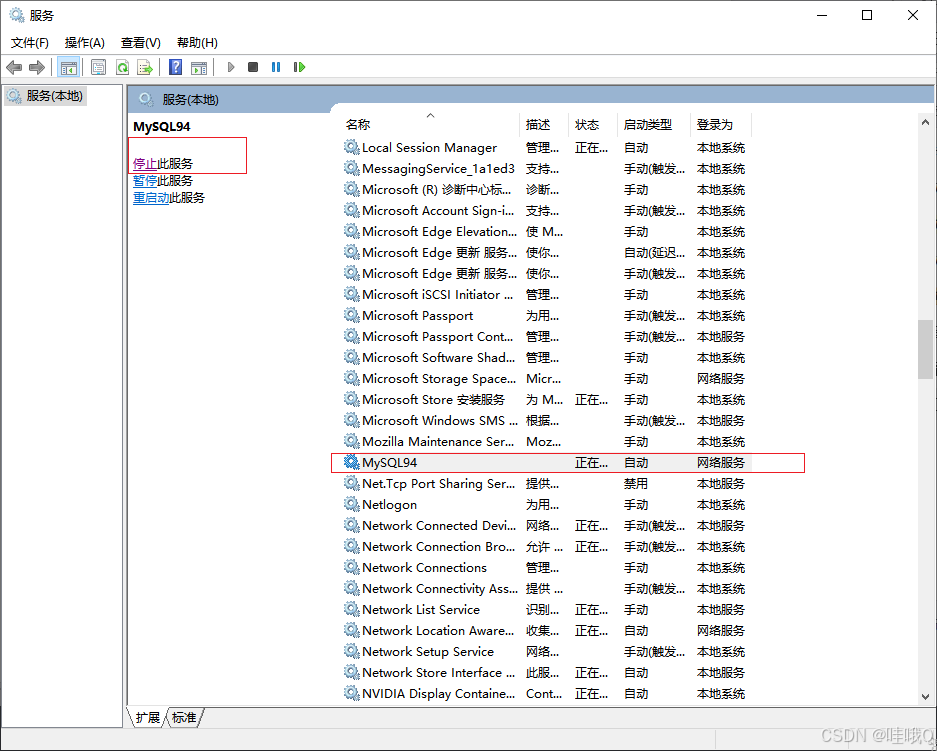The width and height of the screenshot is (937, 751).
Task: Open the 操作(A) menu
Action: point(84,42)
